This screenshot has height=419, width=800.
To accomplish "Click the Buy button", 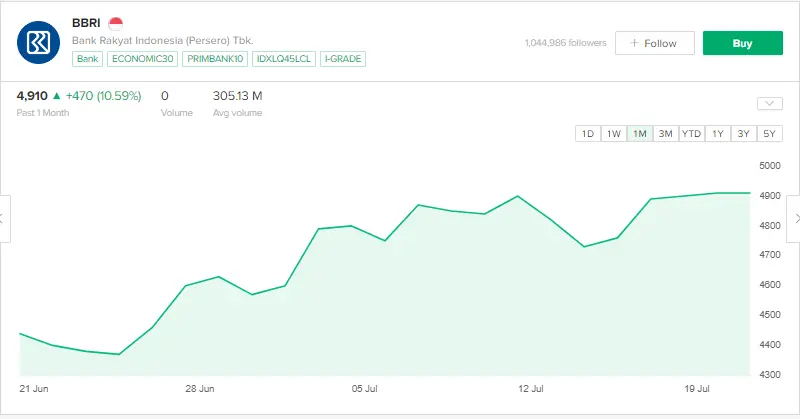I will 742,43.
